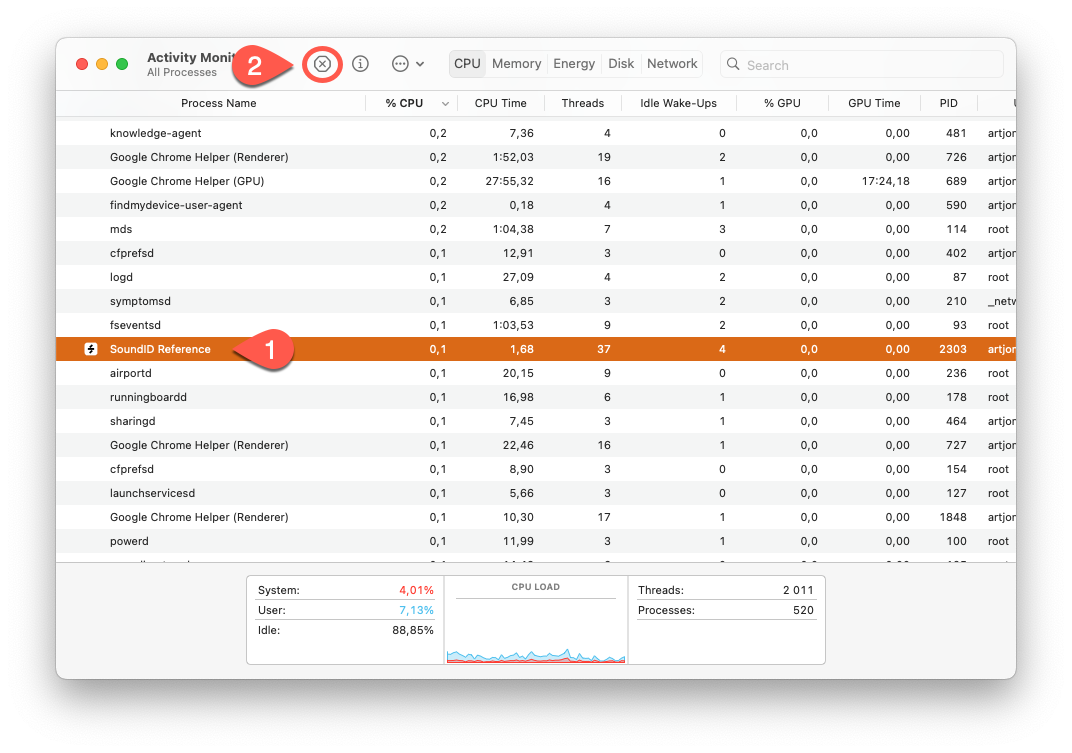Click the Processes total 520
Image resolution: width=1072 pixels, height=753 pixels.
click(x=803, y=610)
